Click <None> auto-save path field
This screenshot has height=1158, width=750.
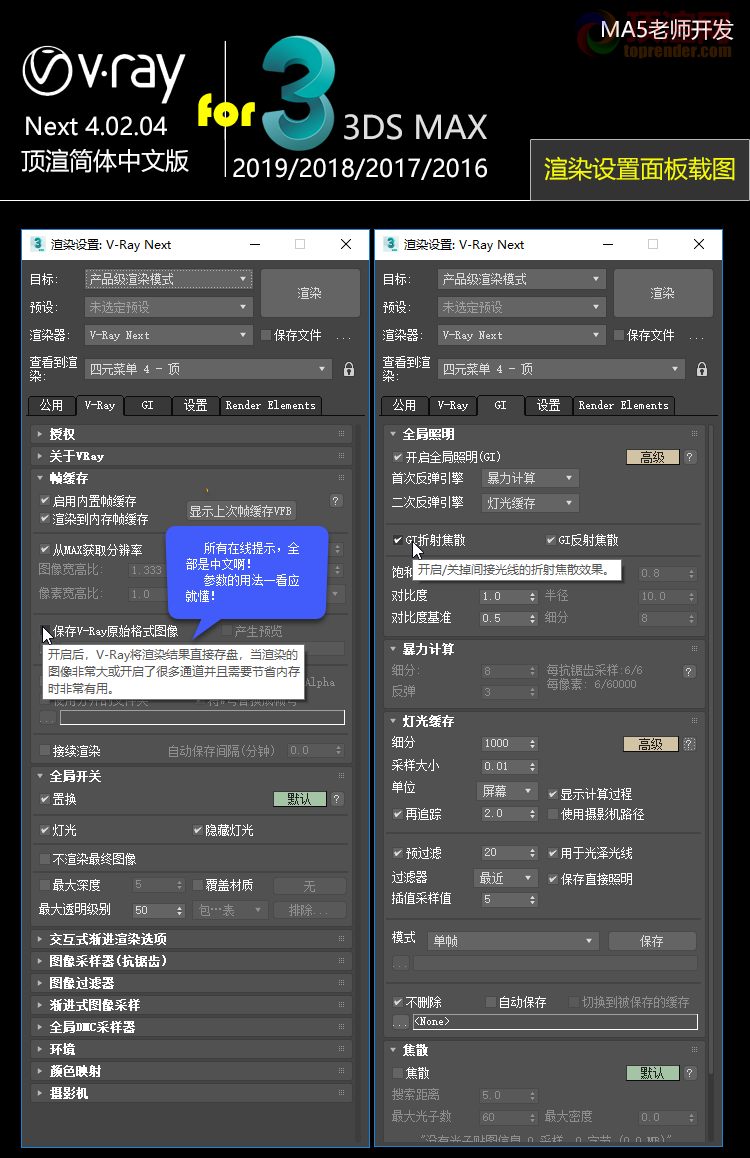555,1022
